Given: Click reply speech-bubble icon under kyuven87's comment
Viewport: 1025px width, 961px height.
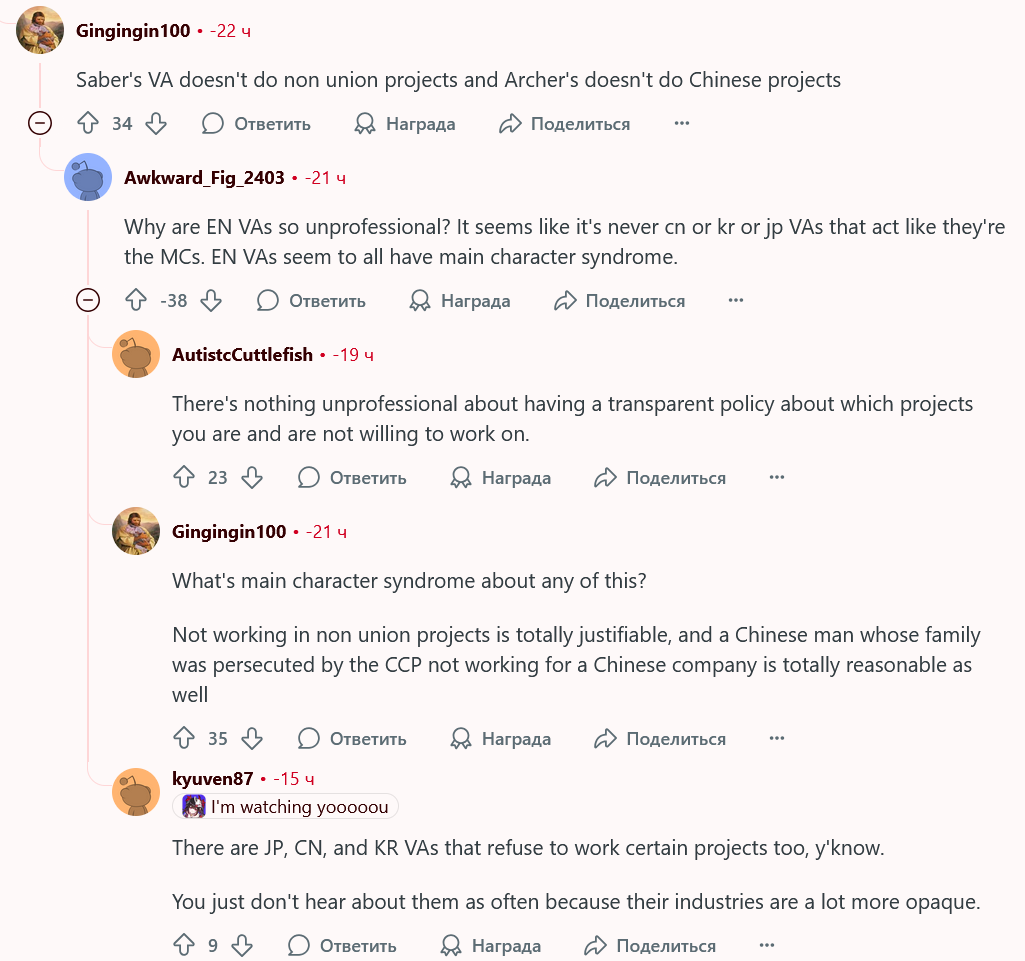Looking at the screenshot, I should pos(299,946).
